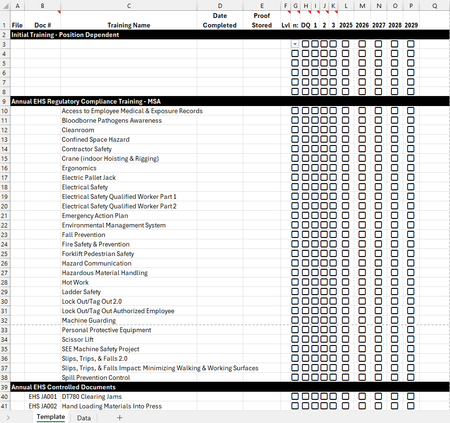The width and height of the screenshot is (450, 423).
Task: Check the 2026 box for Scissor Lift
Action: (x=362, y=339)
